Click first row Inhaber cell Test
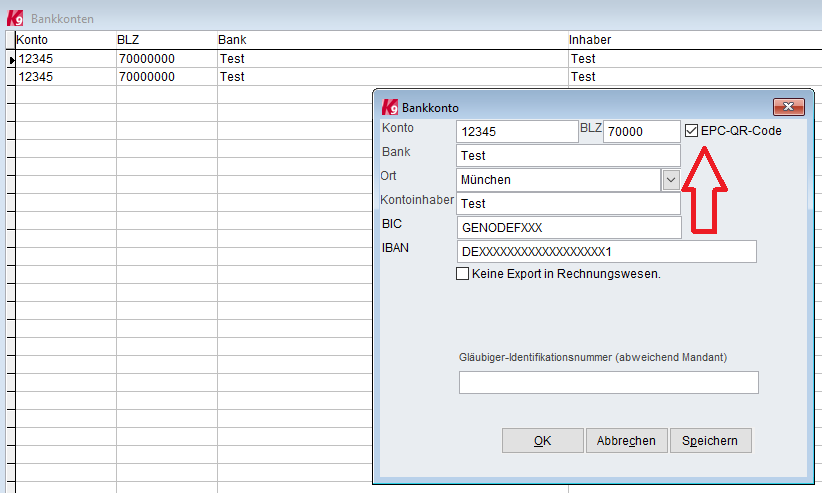822x493 pixels. click(695, 59)
